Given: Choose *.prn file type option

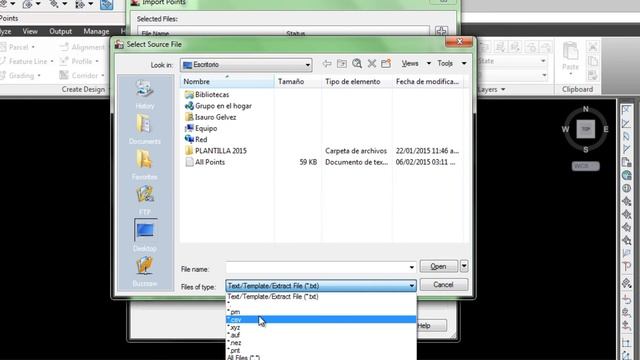Looking at the screenshot, I should click(x=321, y=312).
